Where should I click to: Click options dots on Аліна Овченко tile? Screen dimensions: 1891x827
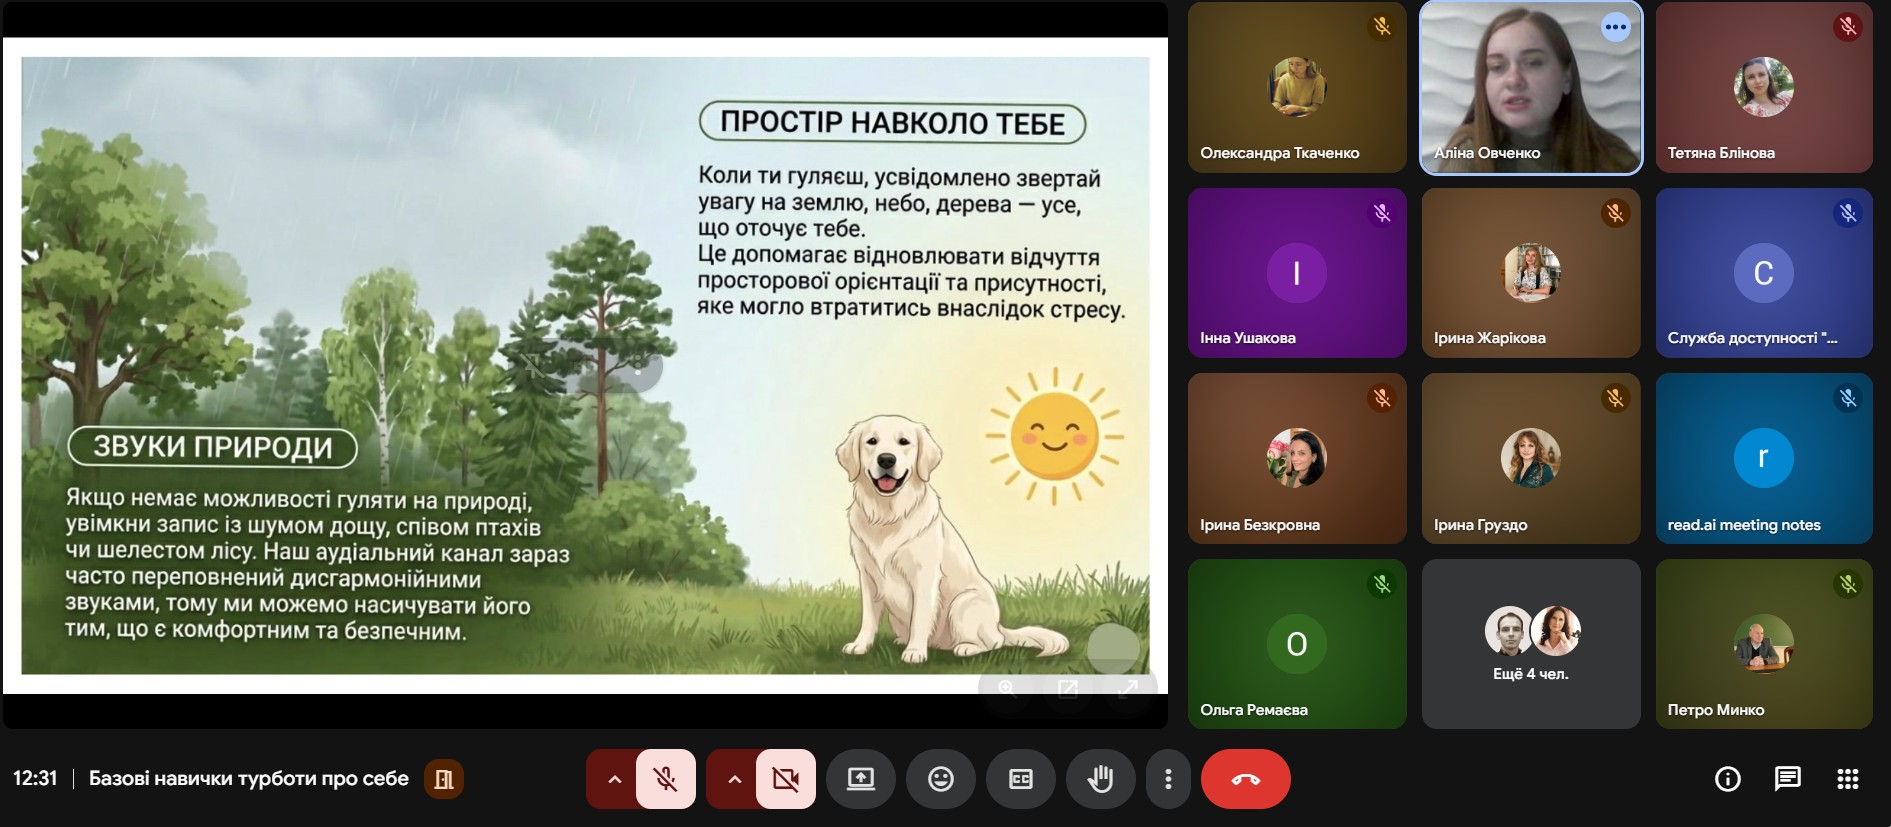(1616, 27)
